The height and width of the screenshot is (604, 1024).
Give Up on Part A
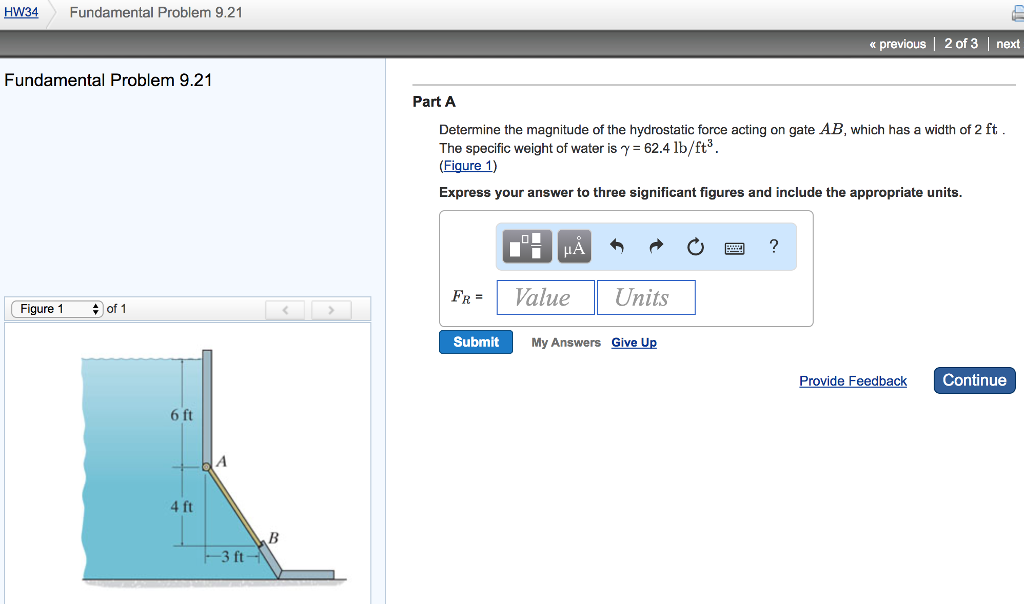[x=634, y=342]
